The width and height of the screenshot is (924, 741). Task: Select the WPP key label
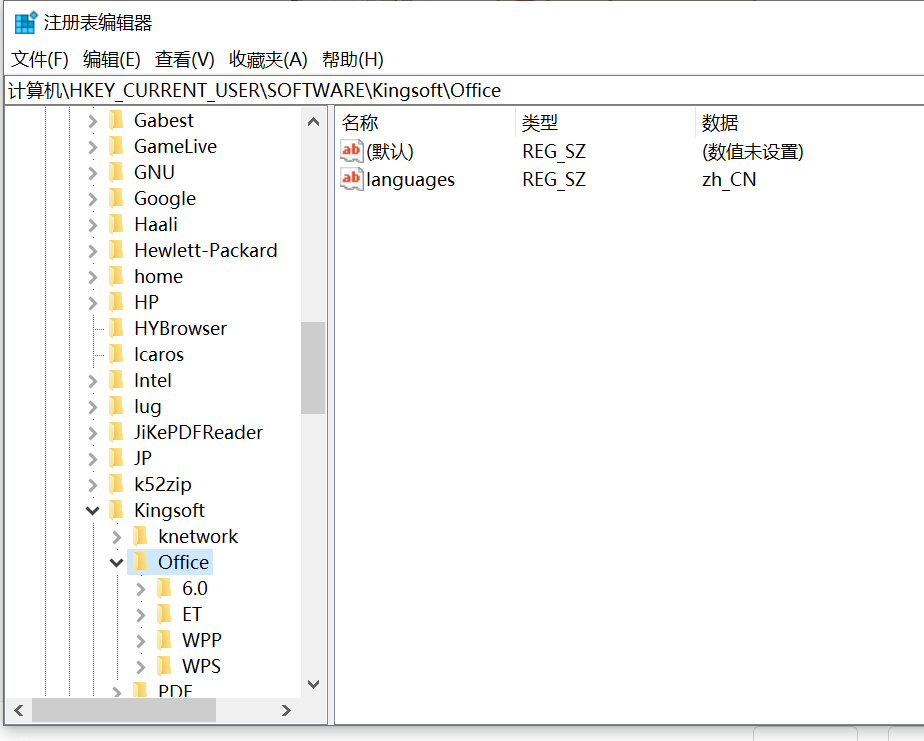(x=202, y=640)
